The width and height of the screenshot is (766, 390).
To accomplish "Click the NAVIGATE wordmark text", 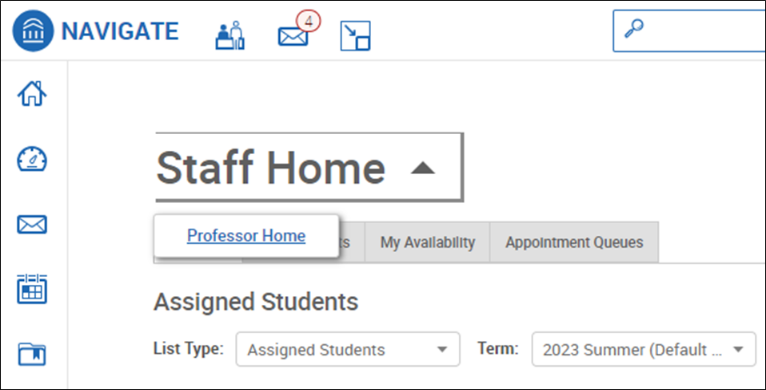I will click(120, 31).
